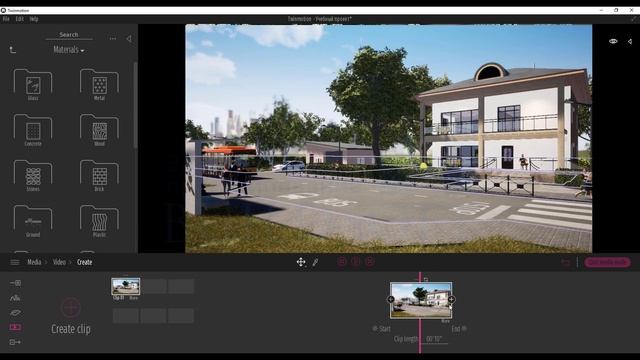Open the Concrete materials folder
The image size is (640, 360).
point(33,130)
